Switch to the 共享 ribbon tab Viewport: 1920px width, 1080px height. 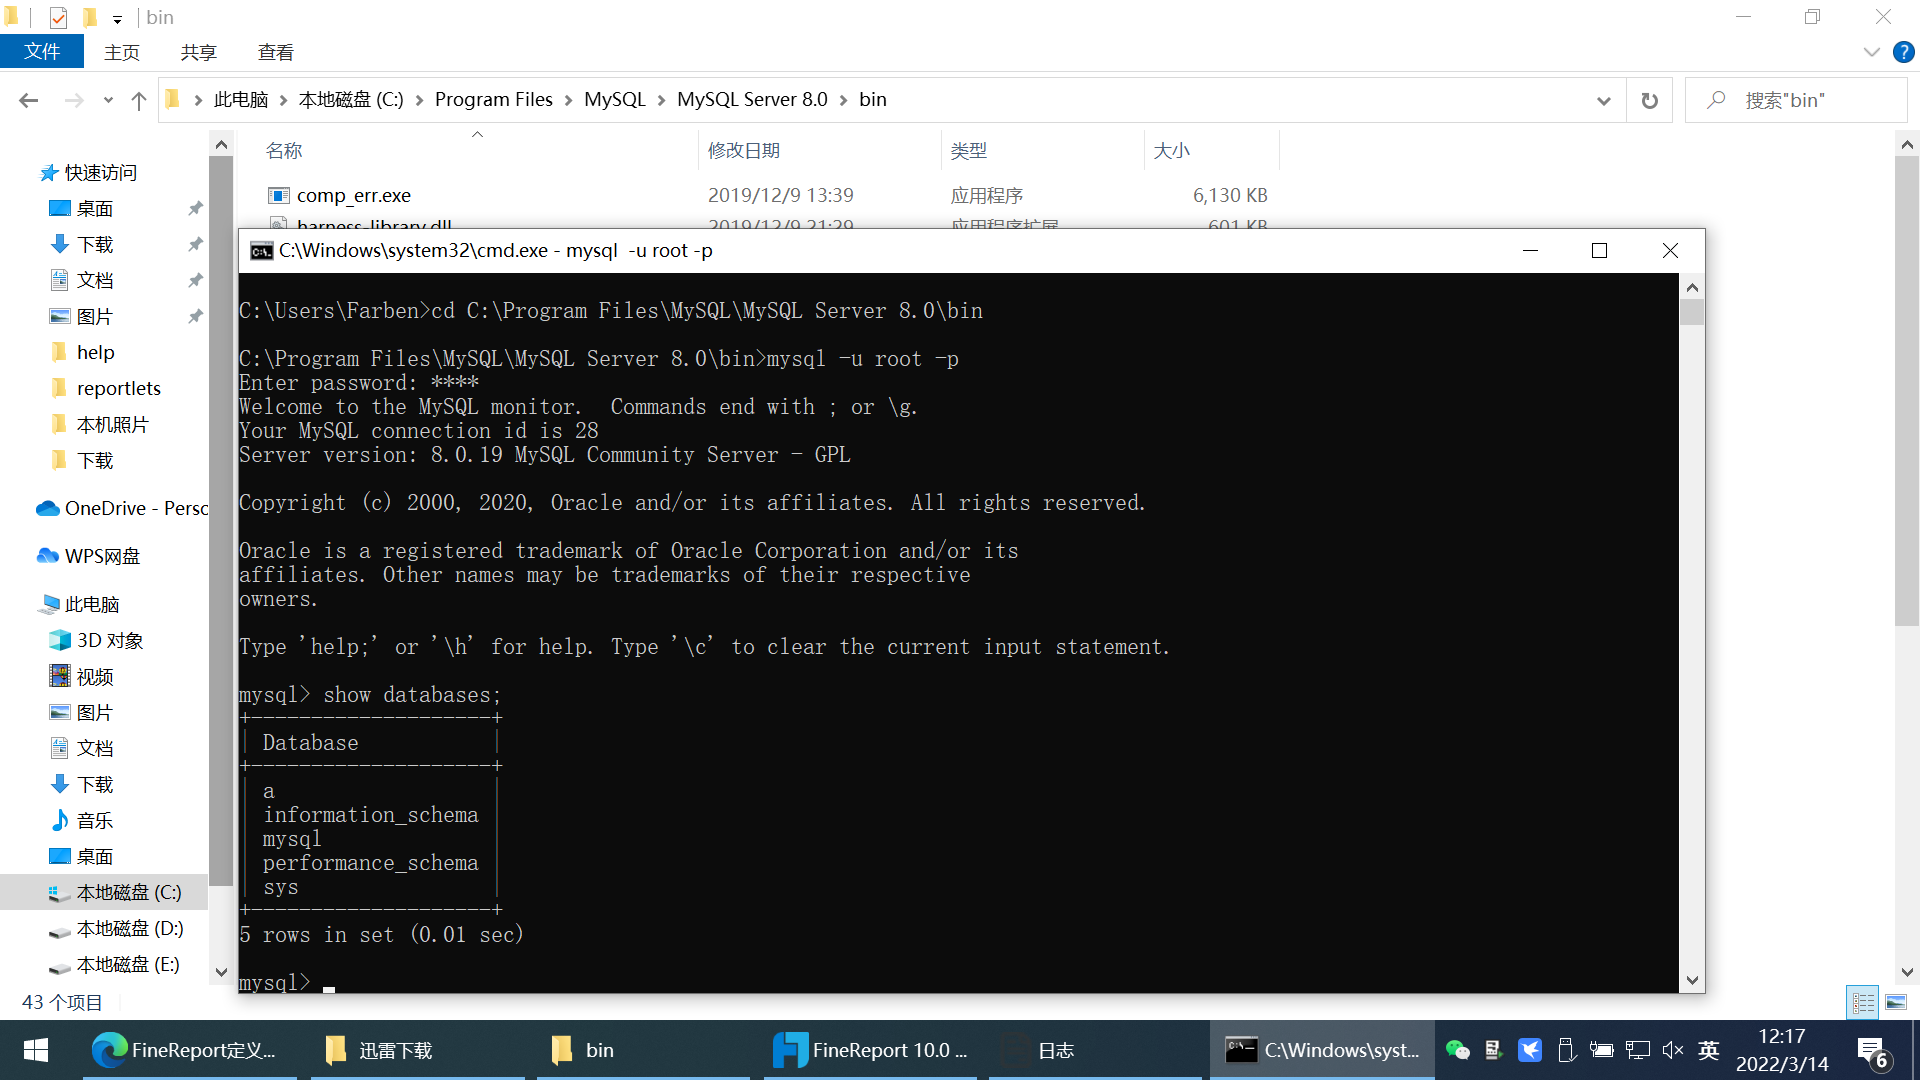pyautogui.click(x=199, y=52)
